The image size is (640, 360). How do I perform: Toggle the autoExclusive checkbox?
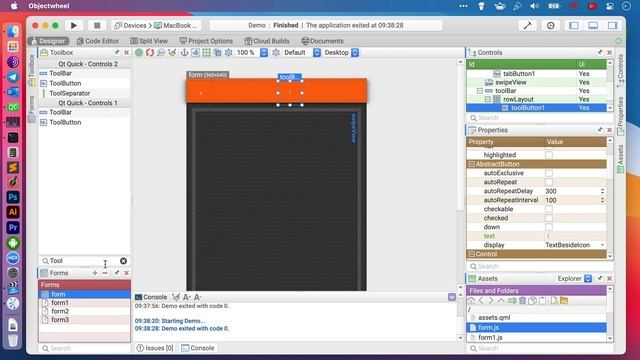point(549,173)
